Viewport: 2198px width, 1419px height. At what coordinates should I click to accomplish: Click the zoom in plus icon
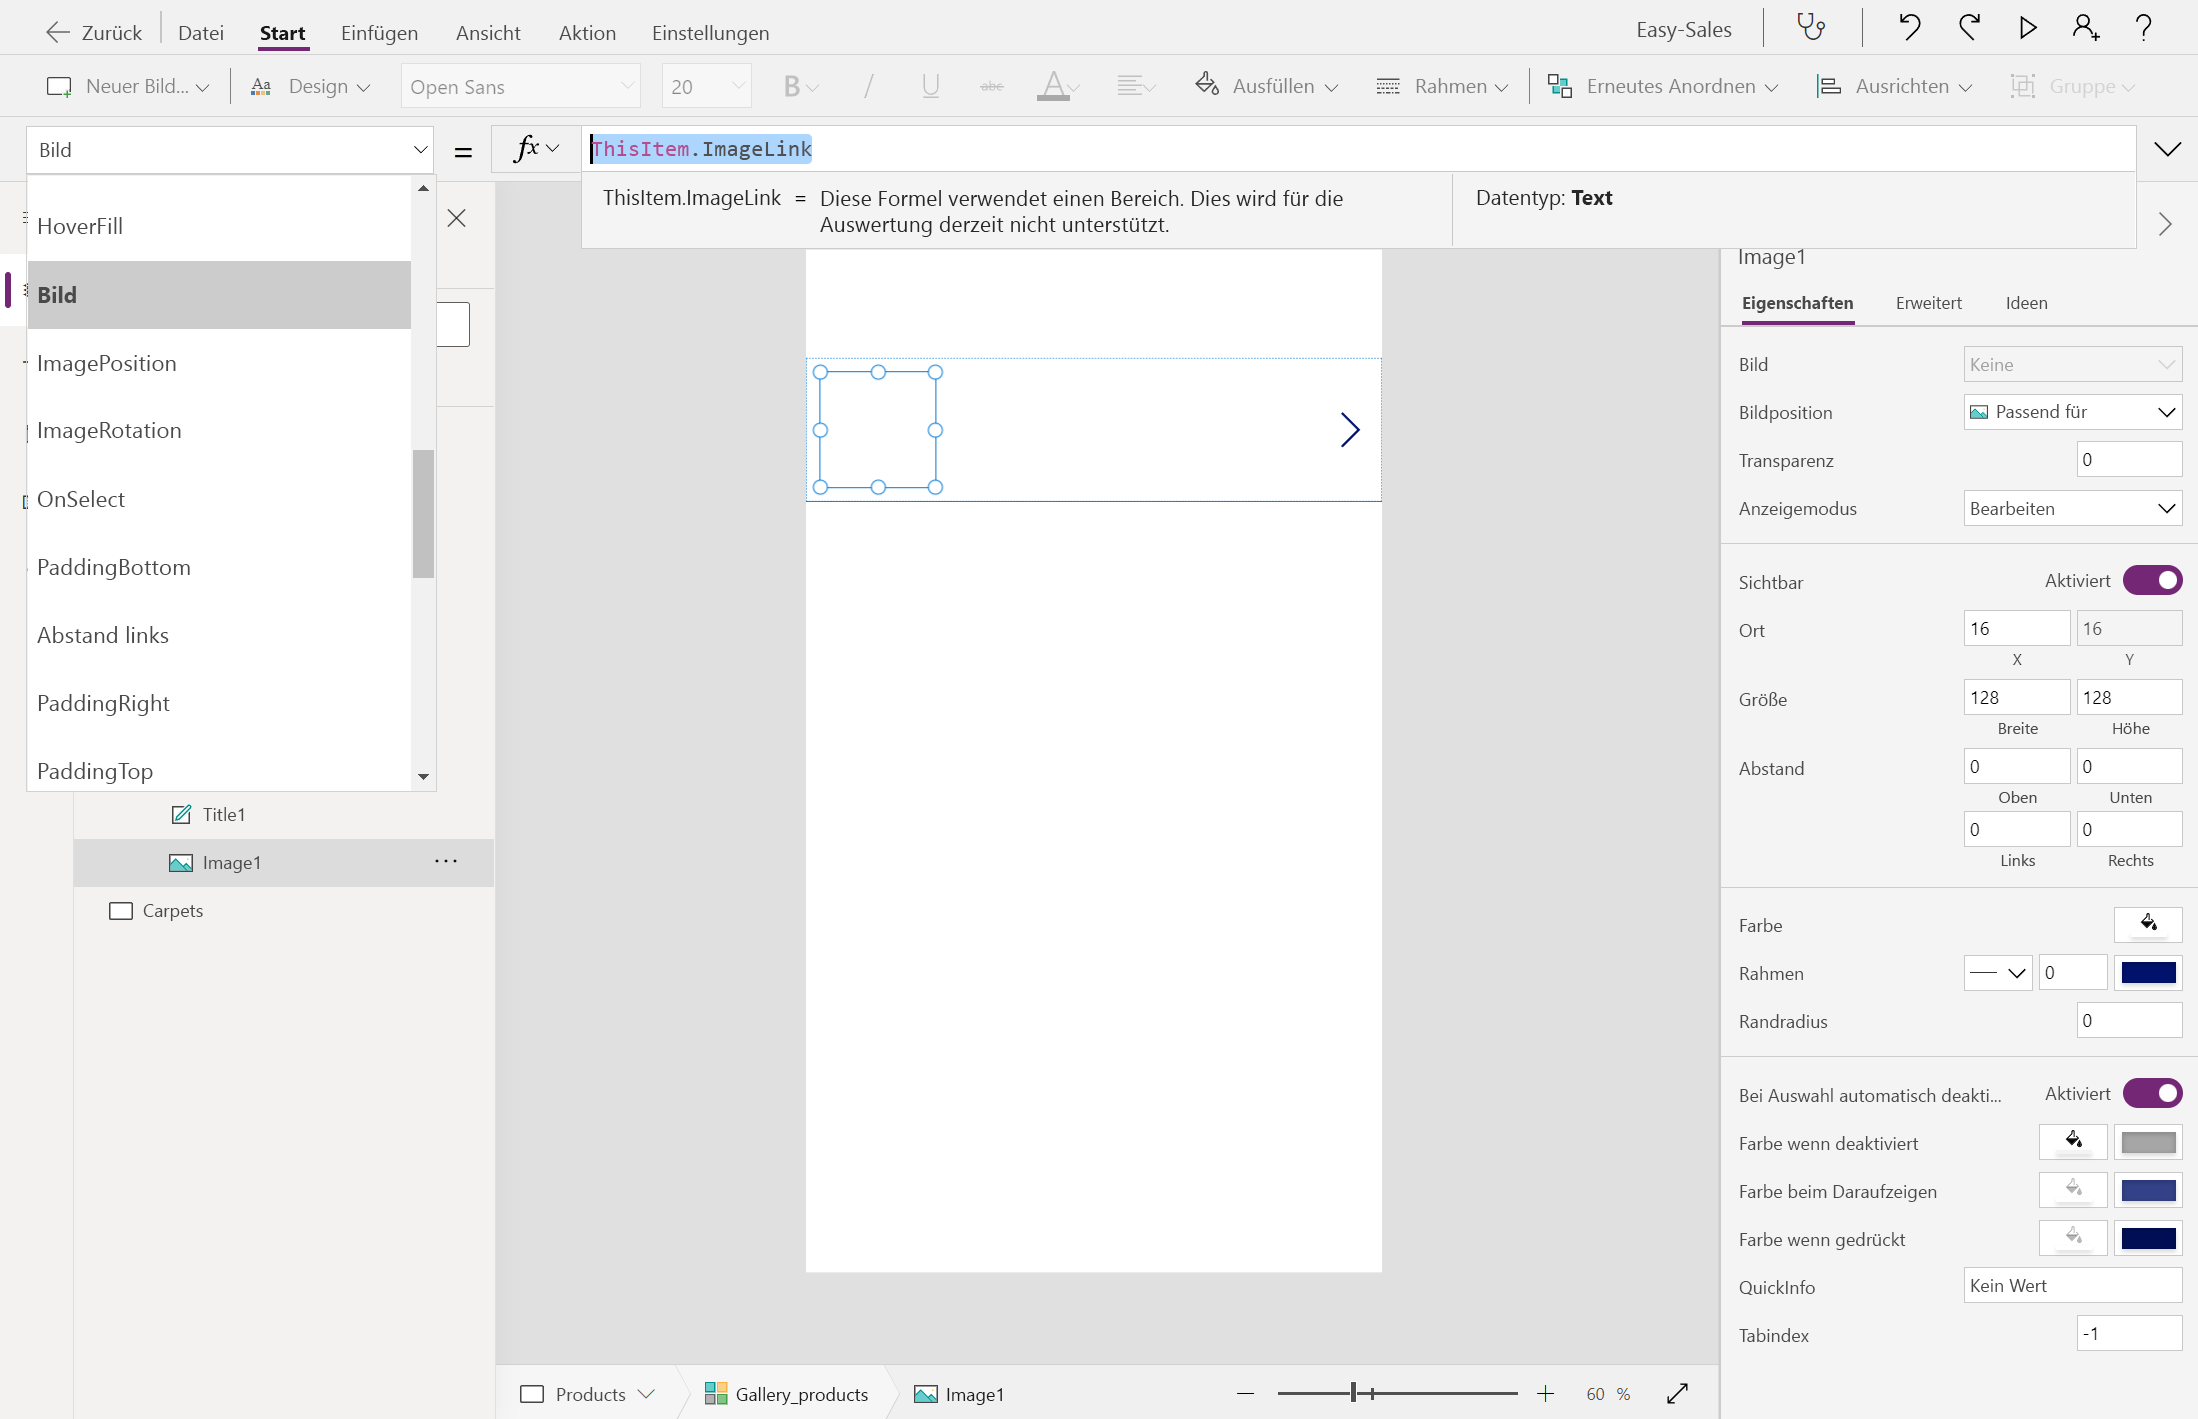tap(1545, 1393)
